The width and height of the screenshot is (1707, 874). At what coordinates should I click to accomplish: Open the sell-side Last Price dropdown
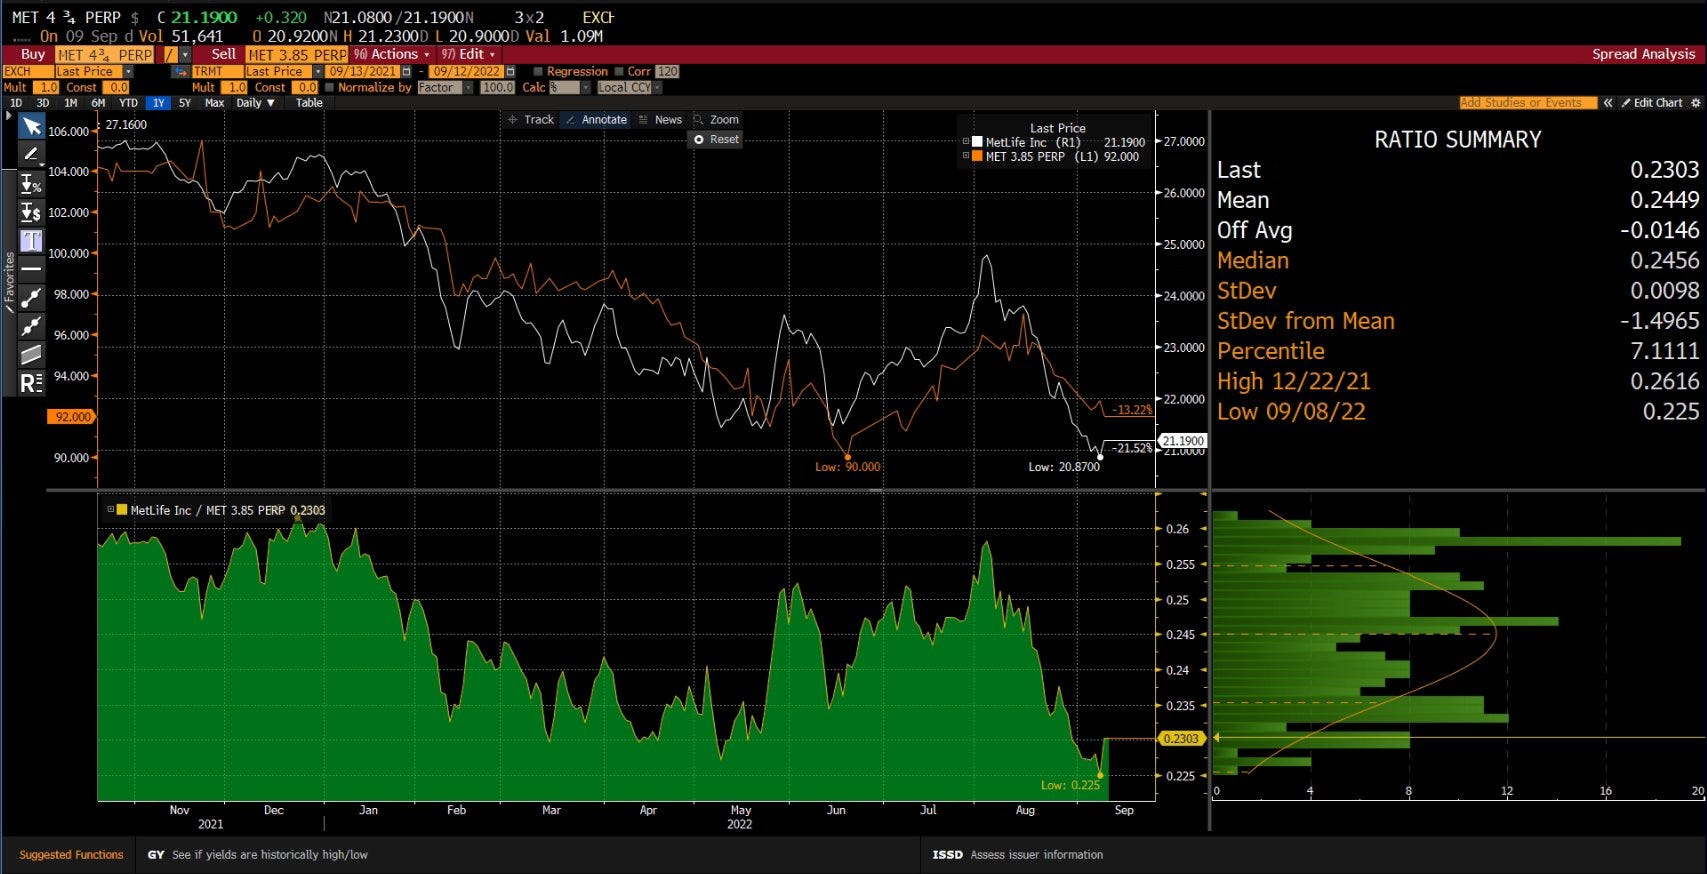click(x=318, y=72)
